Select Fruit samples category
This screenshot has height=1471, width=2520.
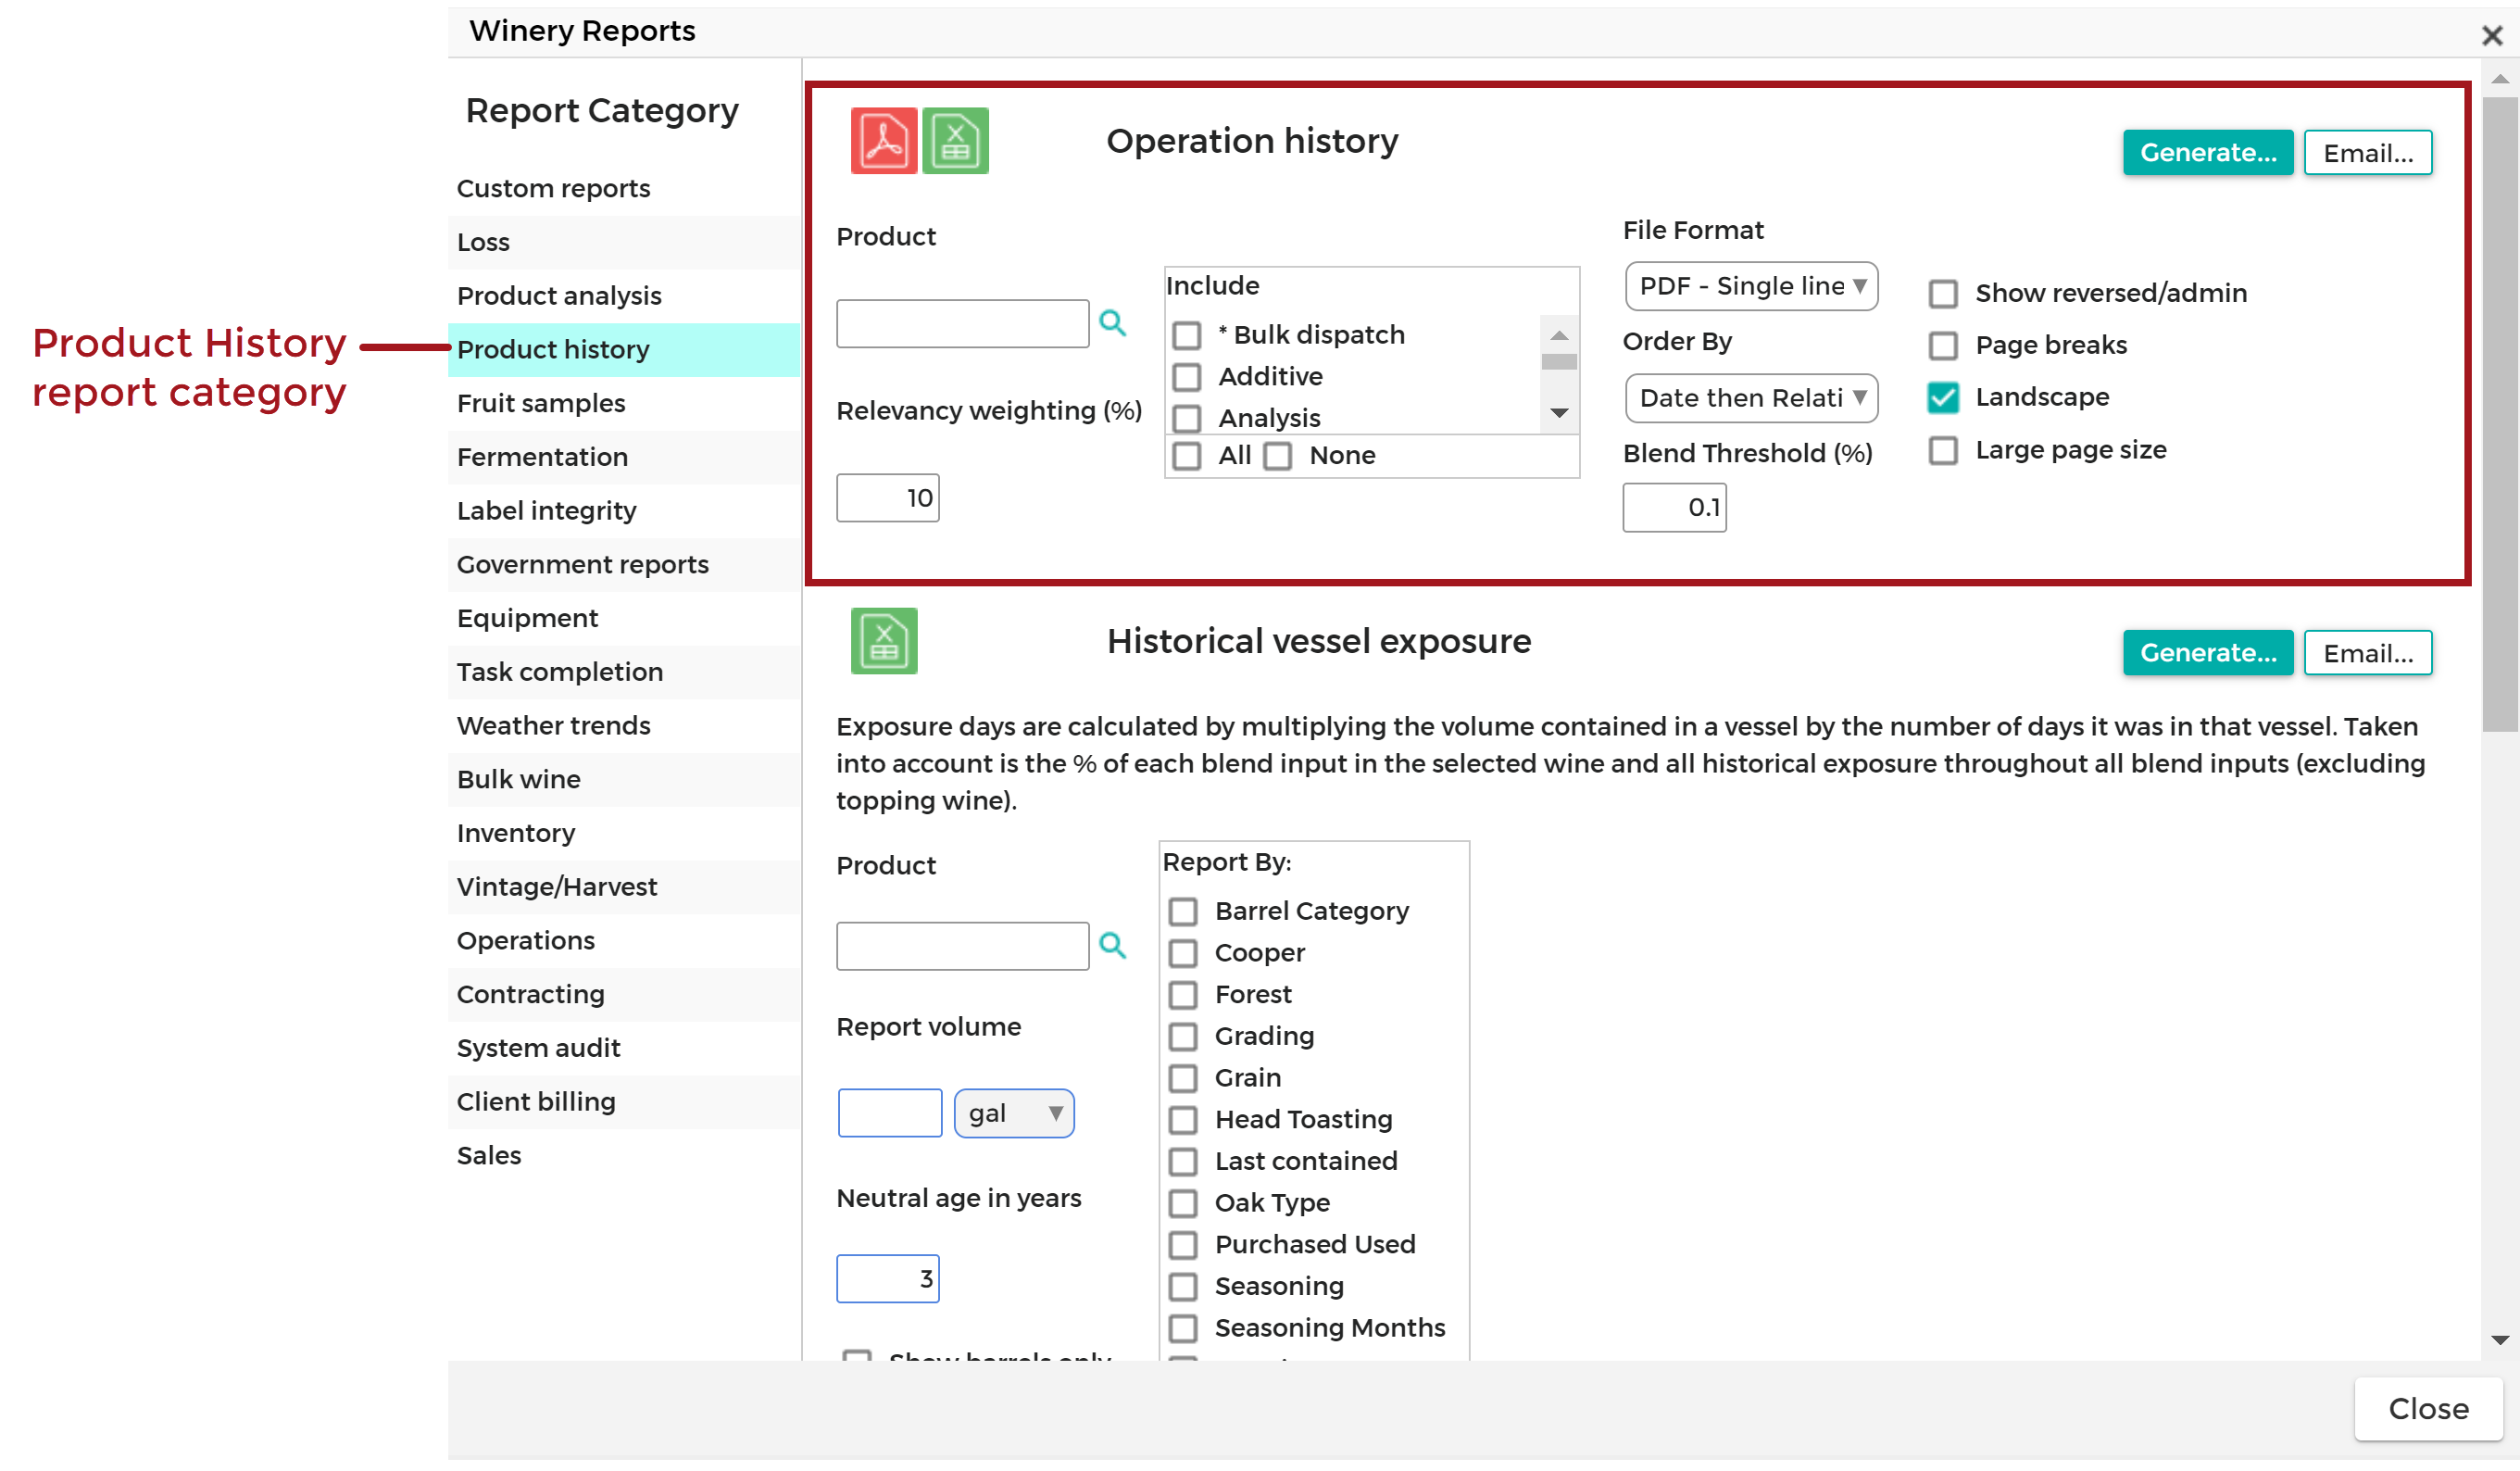pos(624,403)
